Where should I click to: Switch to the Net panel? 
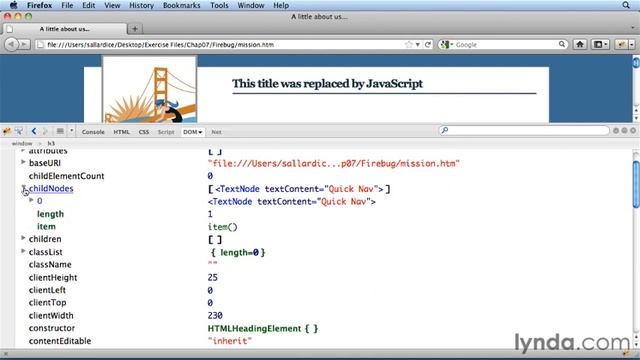[216, 132]
